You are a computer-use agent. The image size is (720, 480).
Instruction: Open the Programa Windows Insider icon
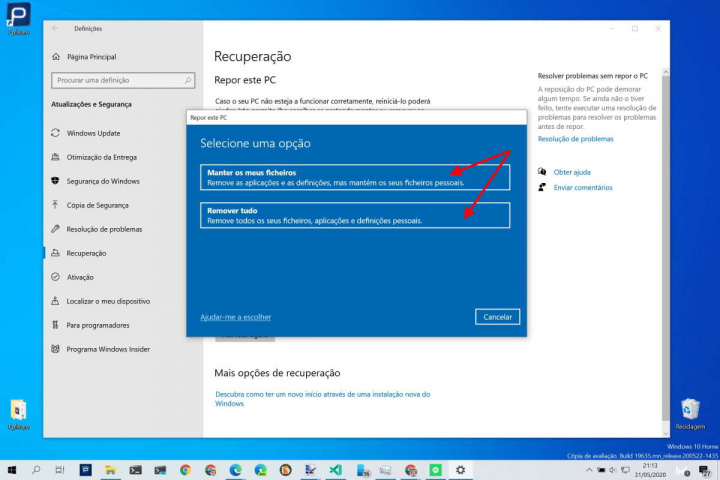(x=56, y=349)
